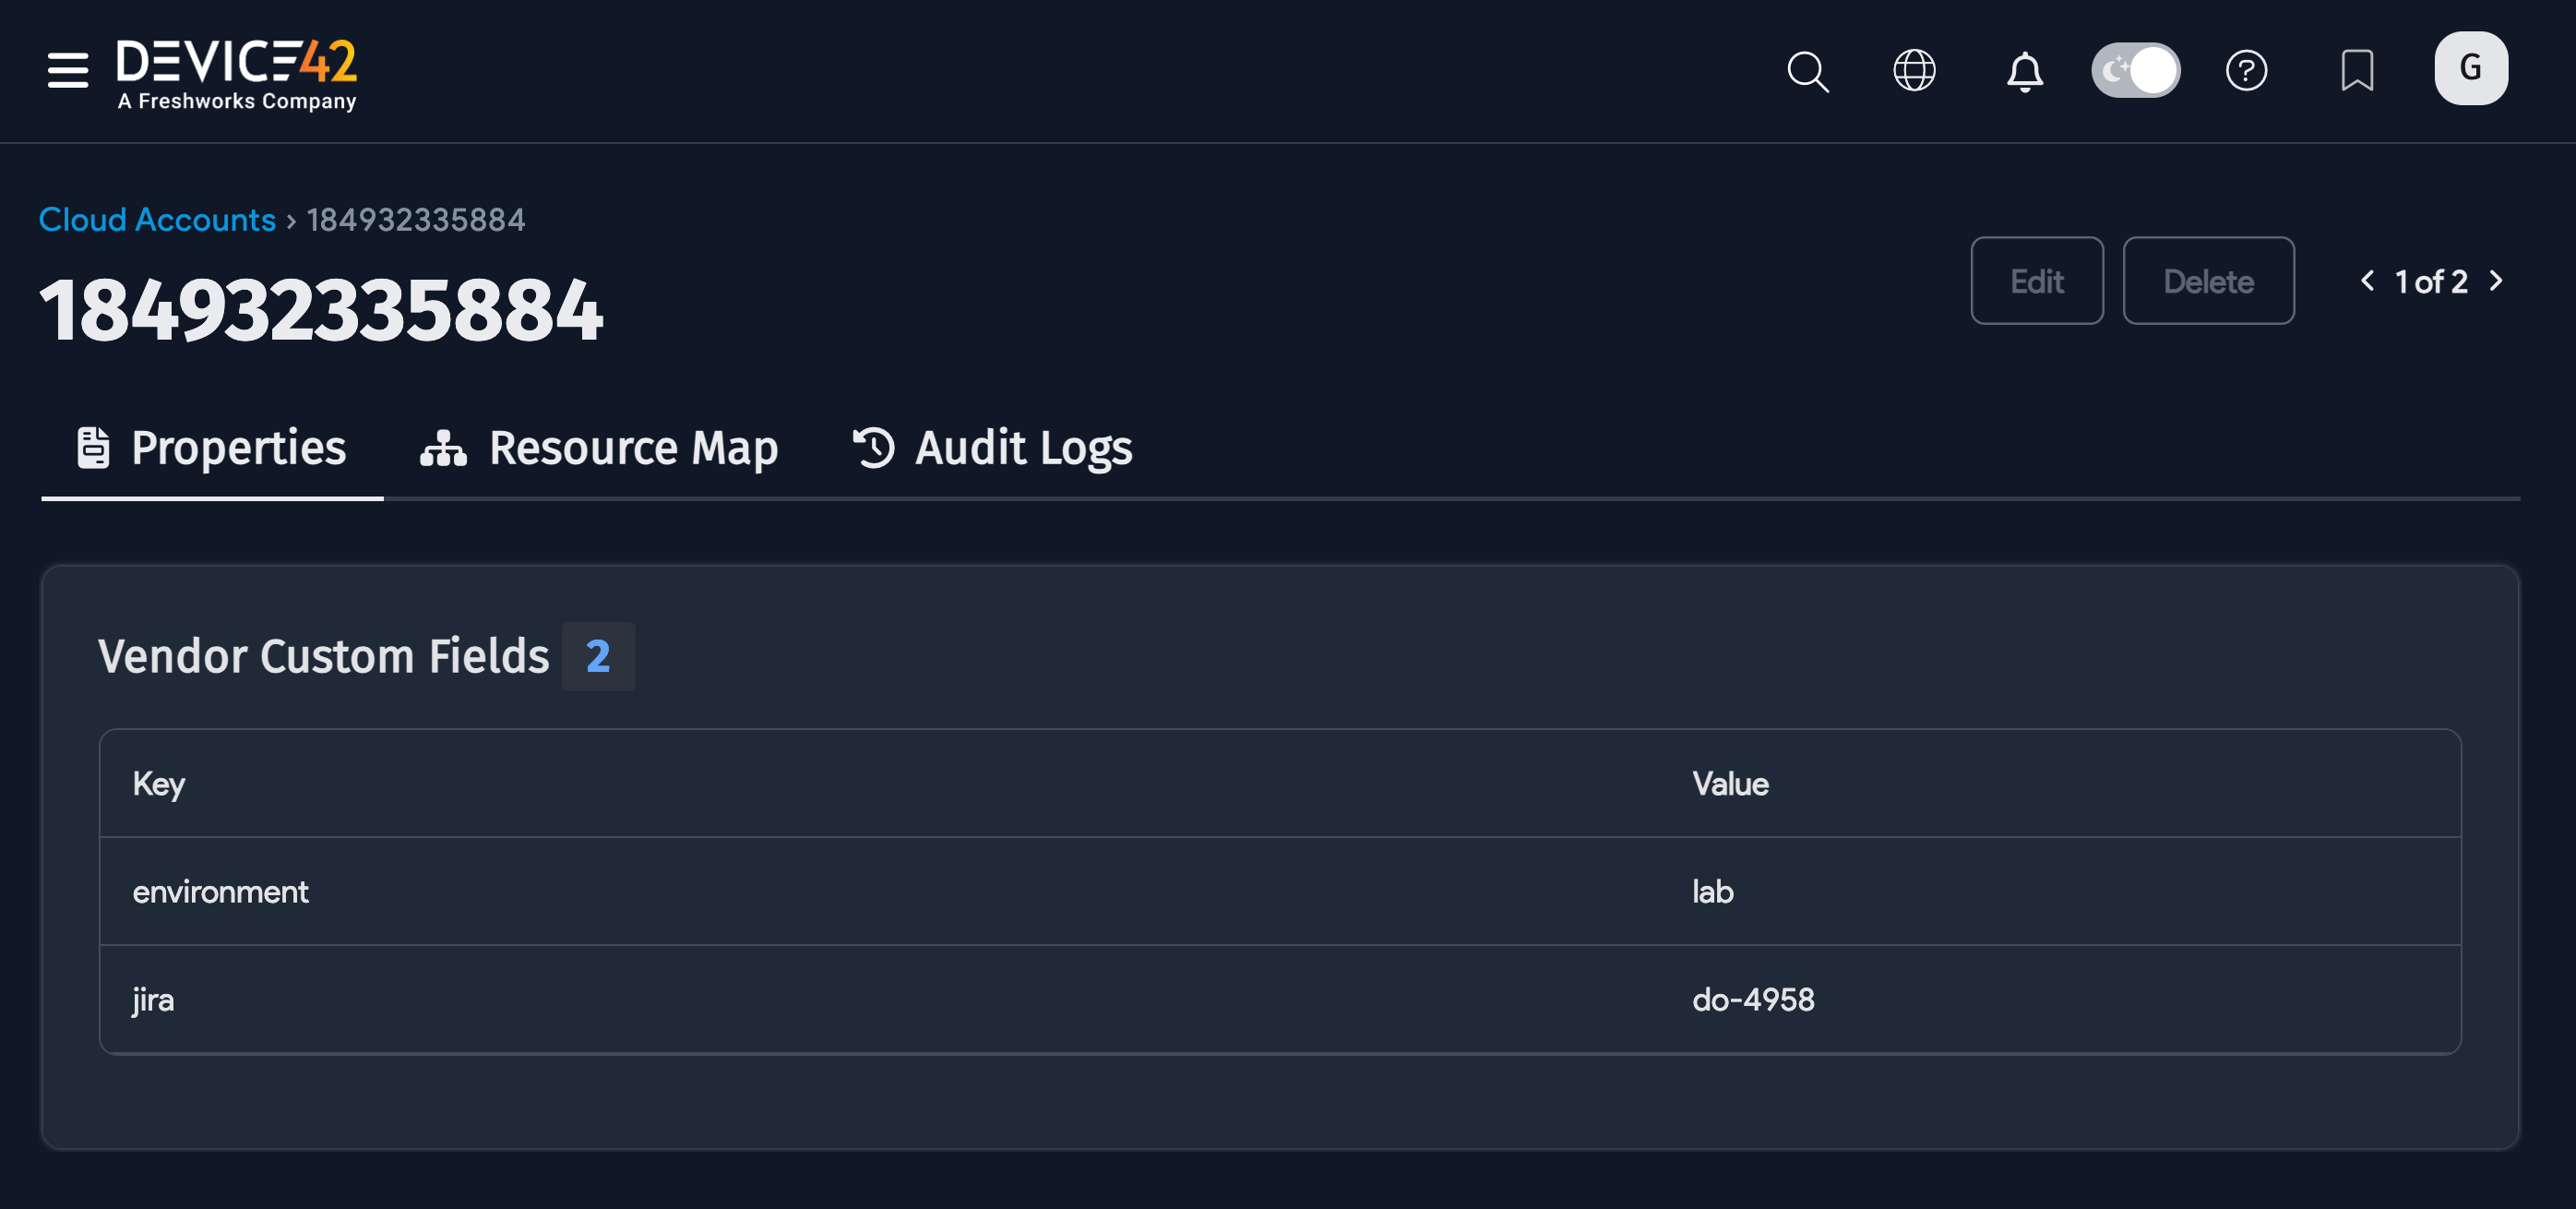Open saved bookmarks

[2358, 70]
